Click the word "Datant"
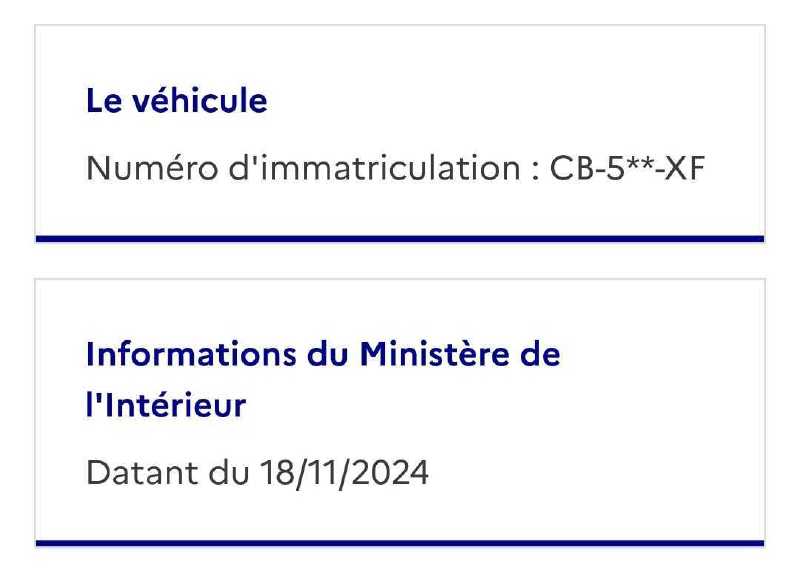The height and width of the screenshot is (576, 800). coord(142,473)
